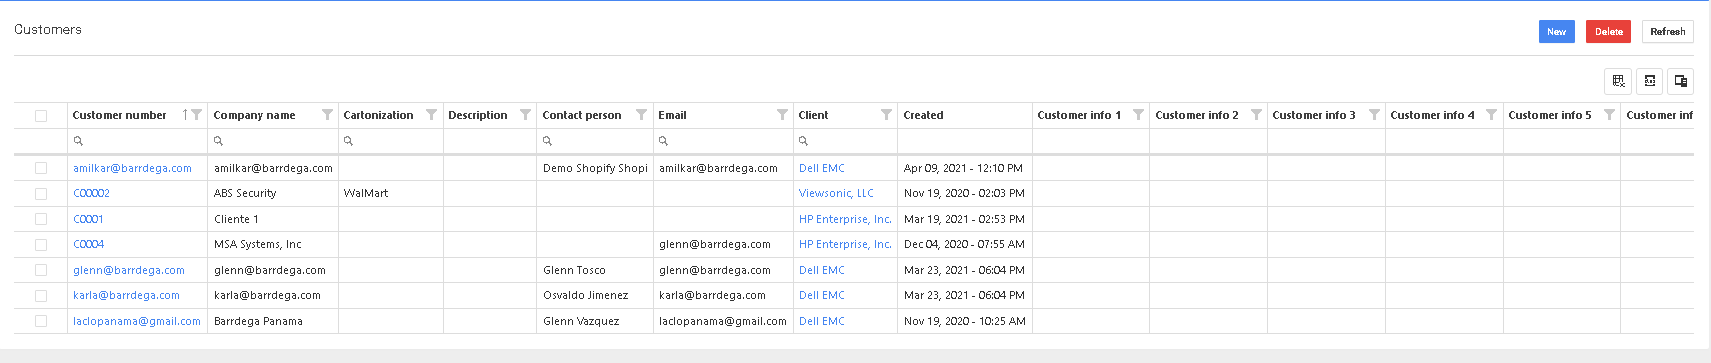Check the C0001 row checkbox
1711x363 pixels.
tap(41, 219)
